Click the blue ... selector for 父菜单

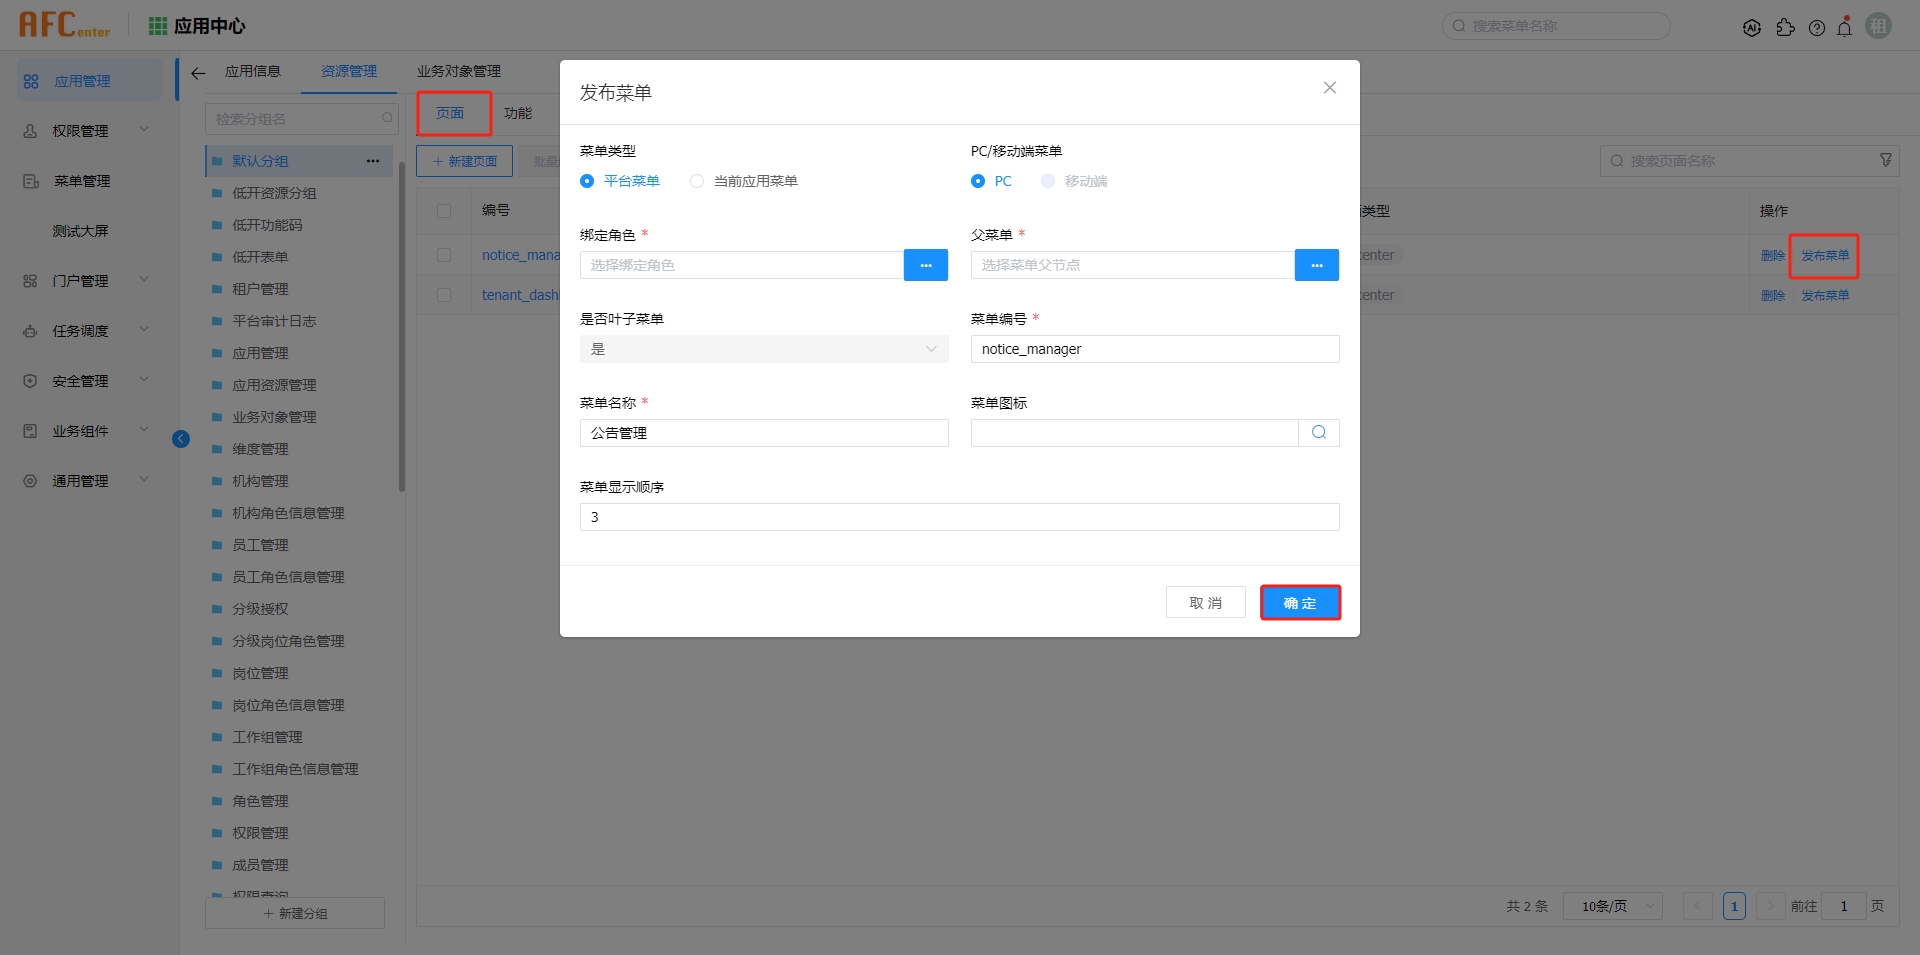(x=1316, y=264)
